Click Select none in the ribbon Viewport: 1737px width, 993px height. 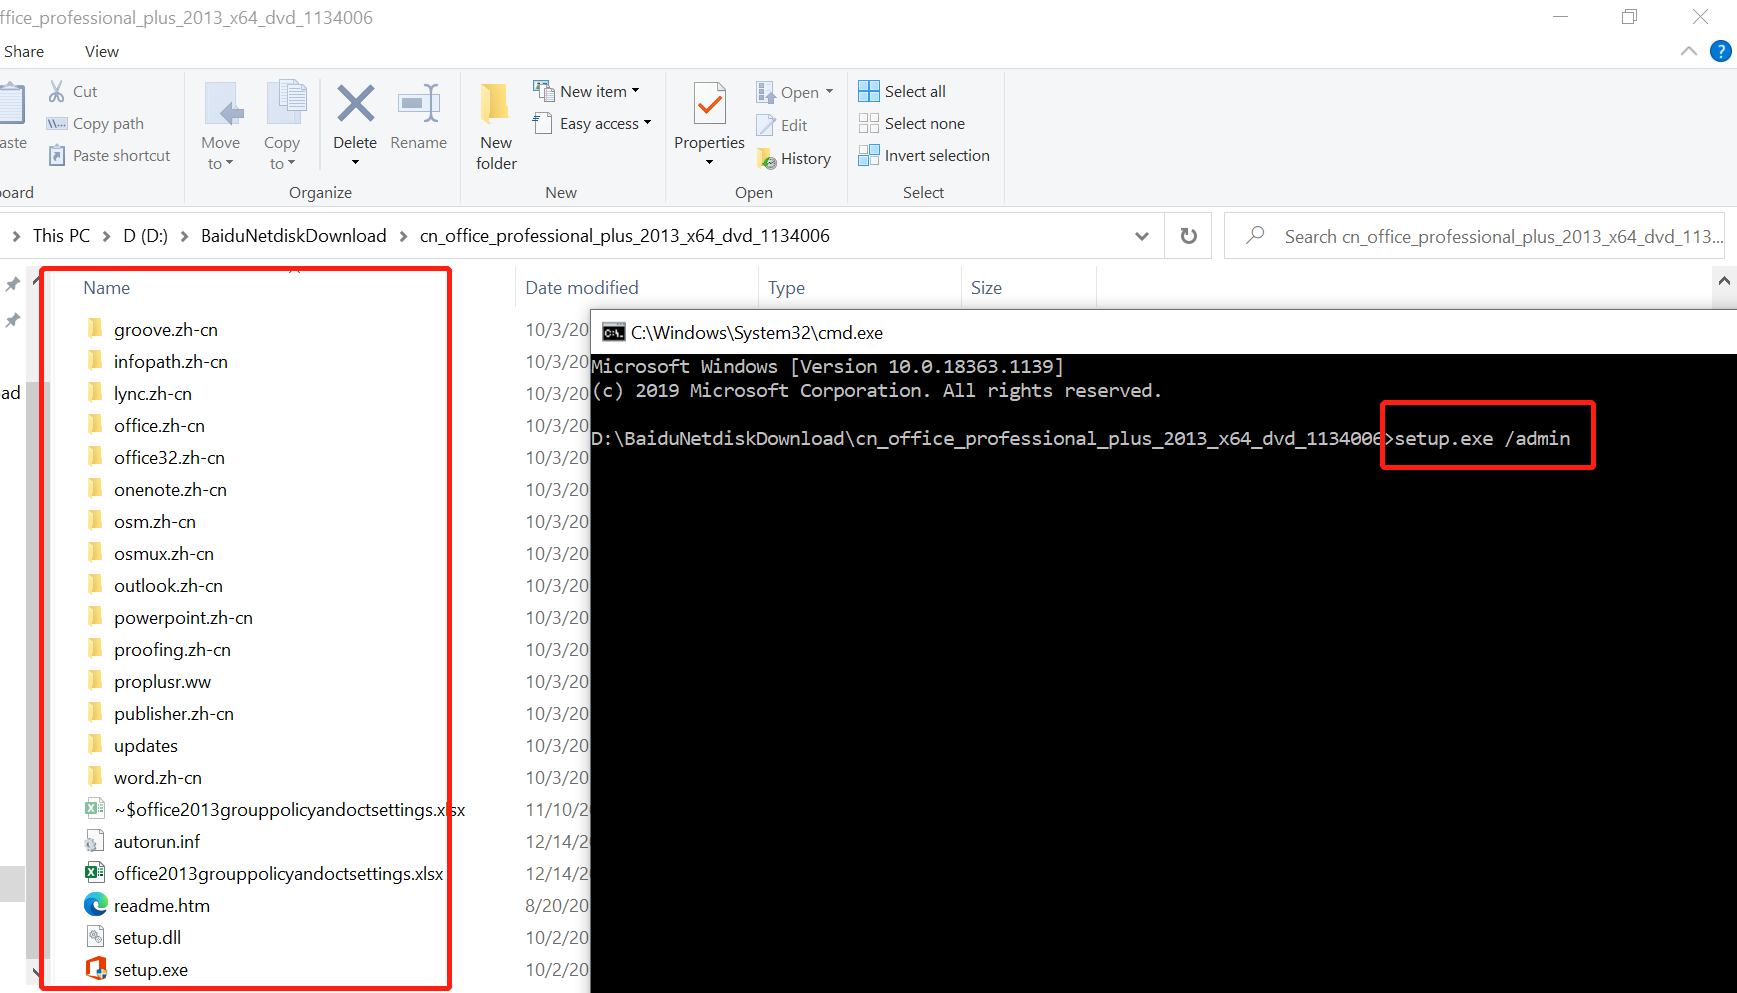click(x=912, y=123)
